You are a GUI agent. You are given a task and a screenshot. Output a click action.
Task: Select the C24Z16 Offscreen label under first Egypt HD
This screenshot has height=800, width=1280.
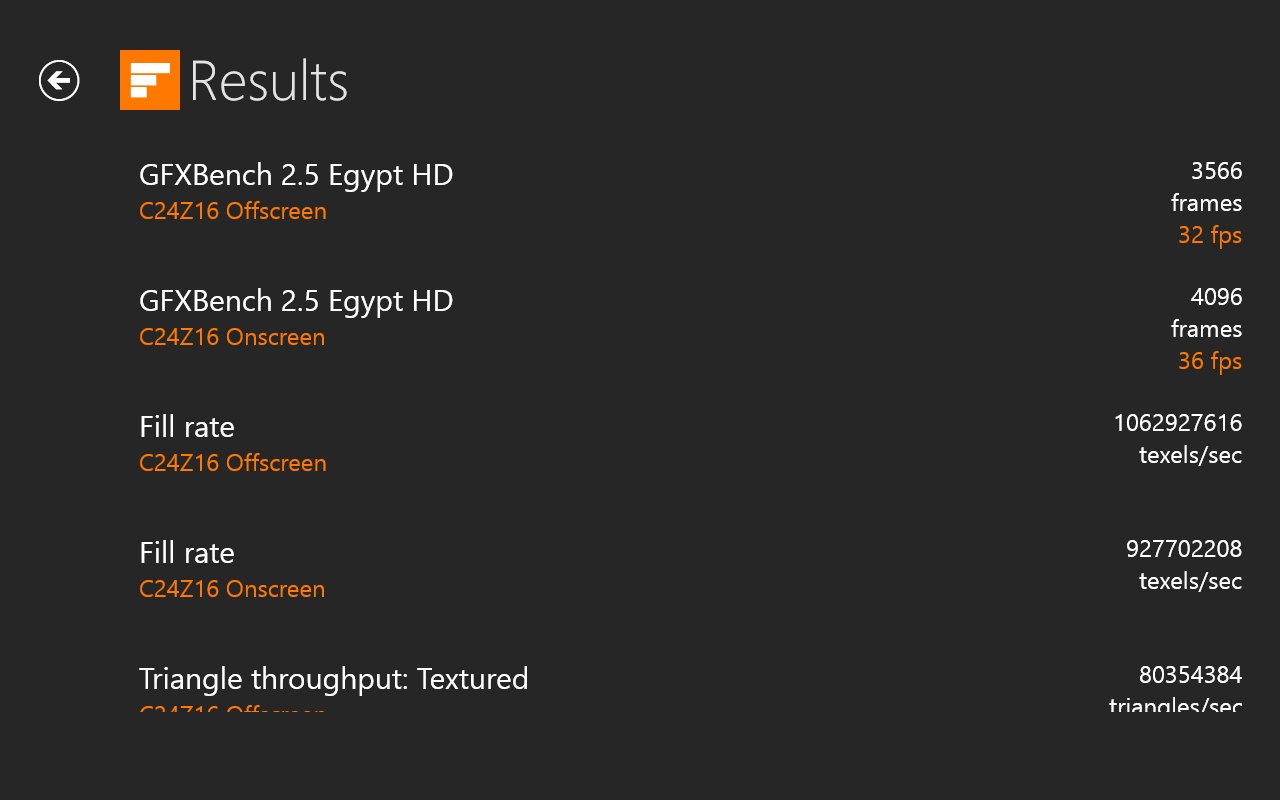233,211
